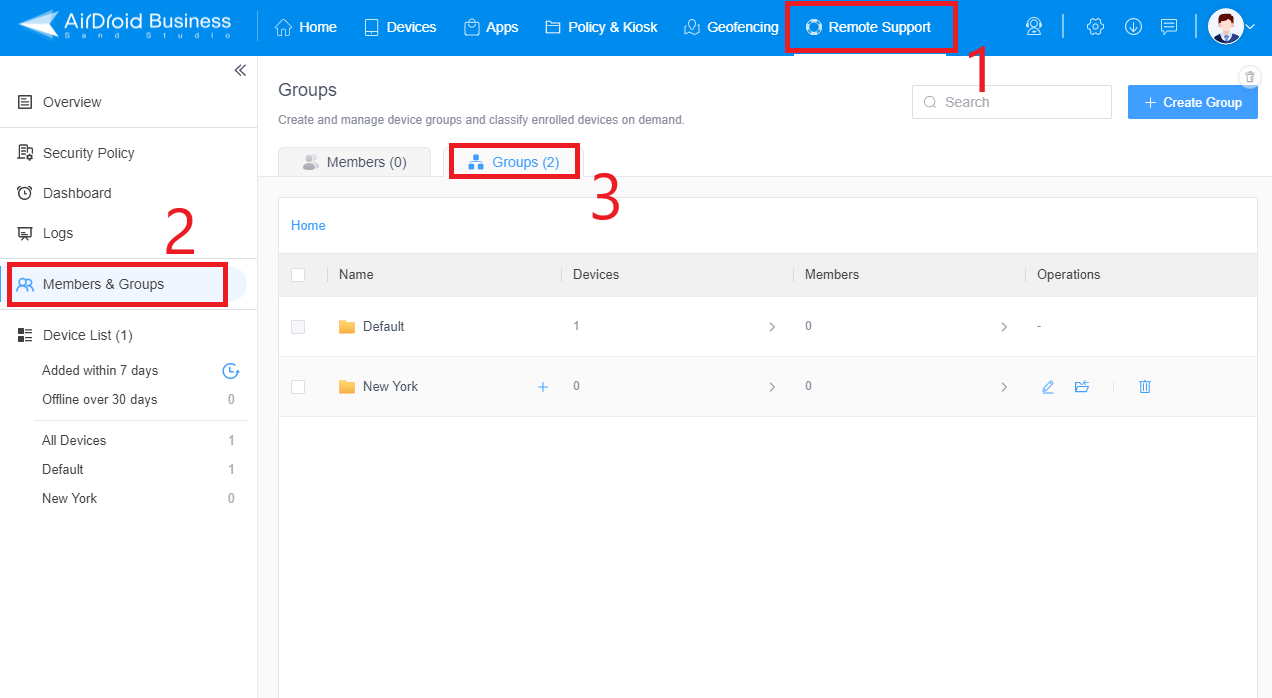Image resolution: width=1272 pixels, height=698 pixels.
Task: Go to the Apps section
Action: tap(491, 27)
